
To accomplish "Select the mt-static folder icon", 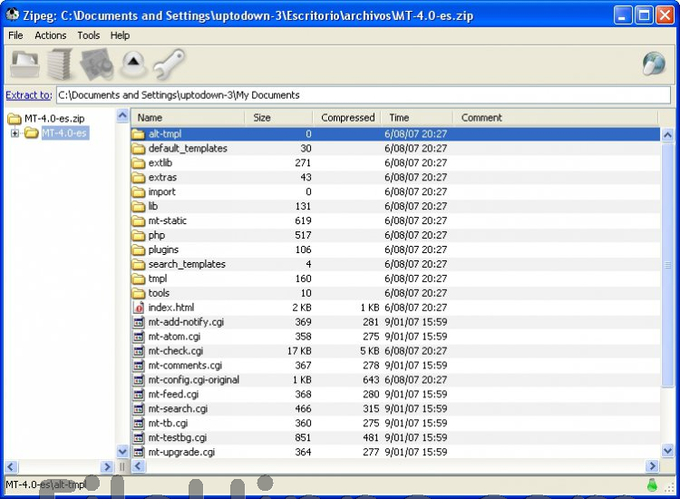I will [x=138, y=221].
